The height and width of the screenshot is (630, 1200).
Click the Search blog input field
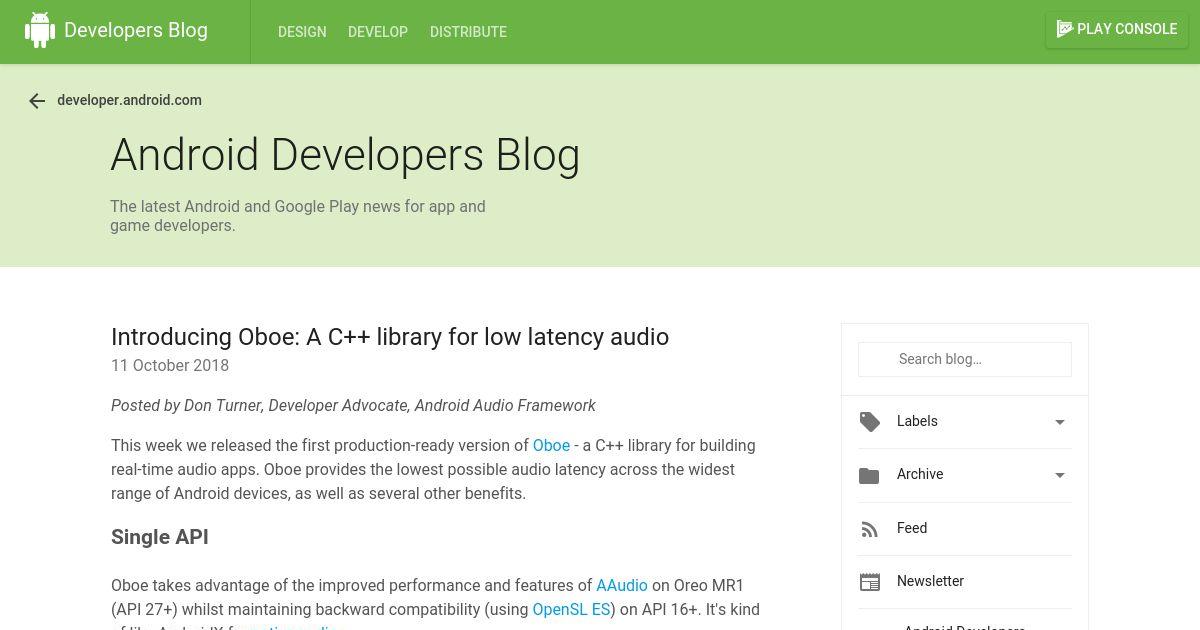pyautogui.click(x=965, y=359)
